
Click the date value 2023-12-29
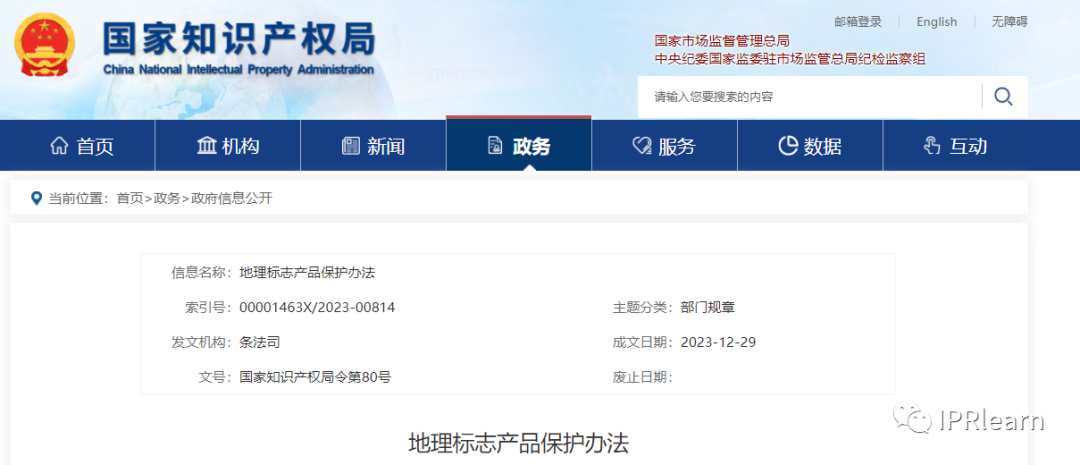click(x=718, y=342)
